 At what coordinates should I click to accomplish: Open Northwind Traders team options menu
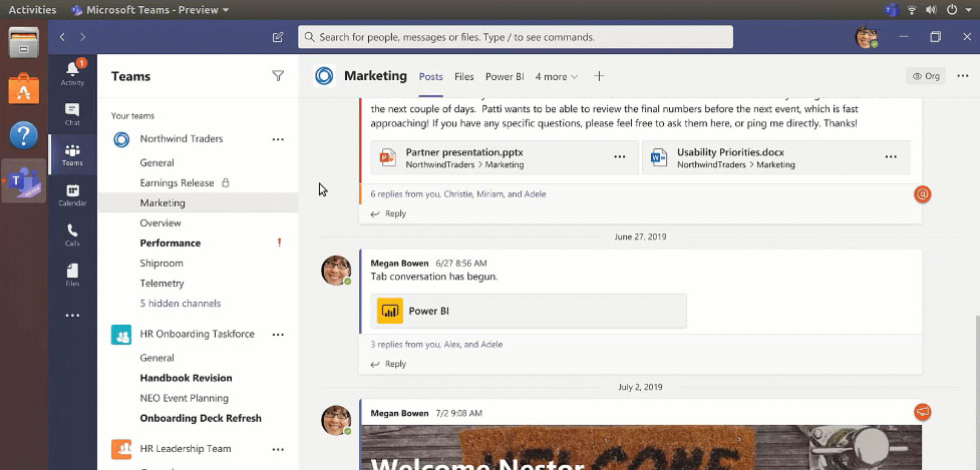pos(278,139)
